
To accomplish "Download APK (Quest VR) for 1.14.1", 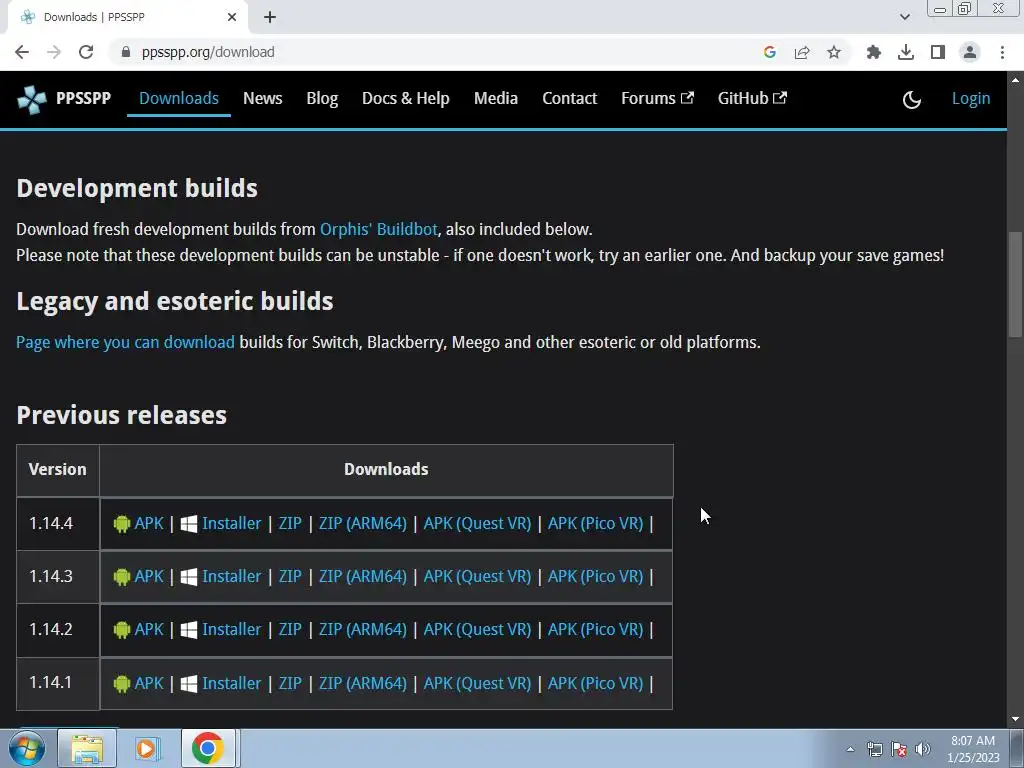I will pyautogui.click(x=477, y=683).
